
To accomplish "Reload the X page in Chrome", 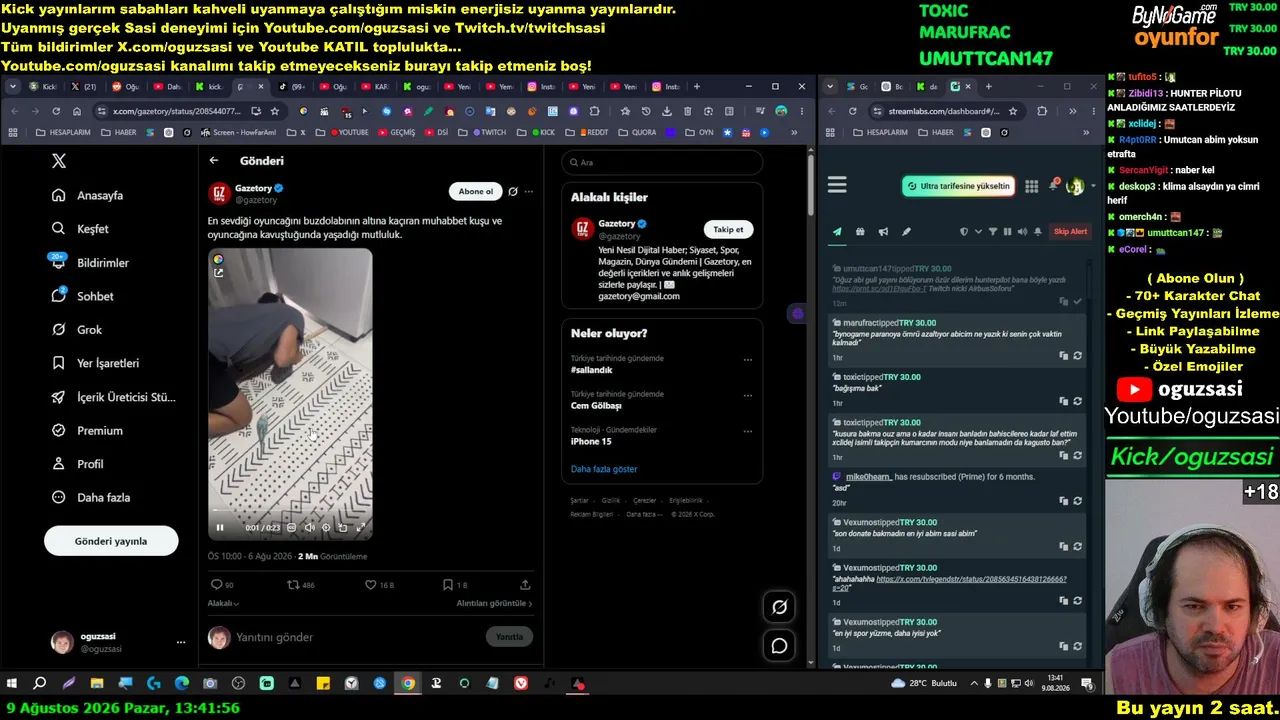I will pos(56,111).
